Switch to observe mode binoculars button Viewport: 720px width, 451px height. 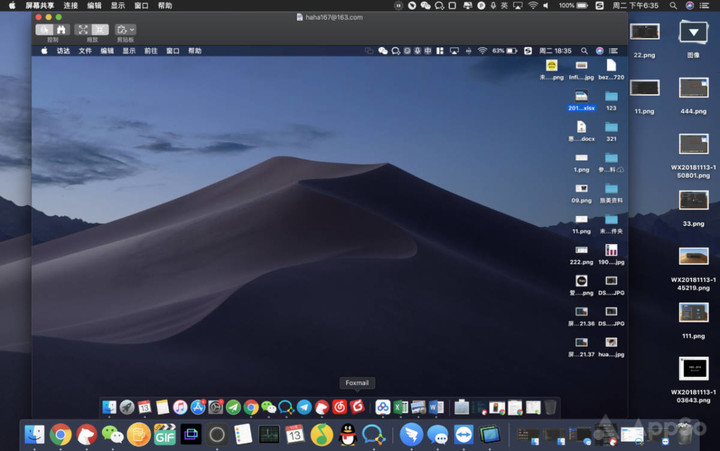61,30
